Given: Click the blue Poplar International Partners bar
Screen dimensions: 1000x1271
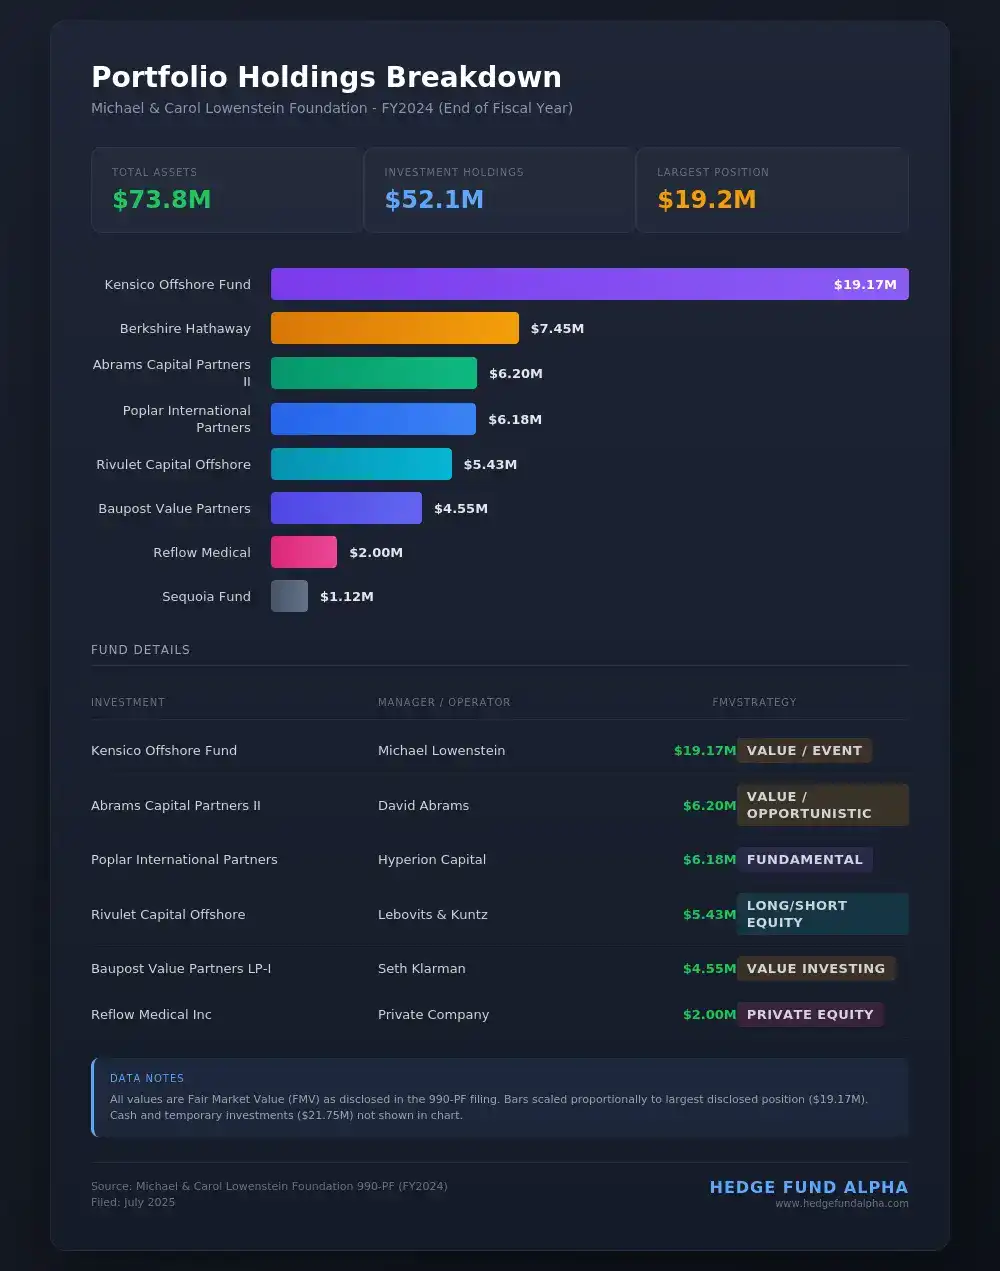Looking at the screenshot, I should (373, 419).
